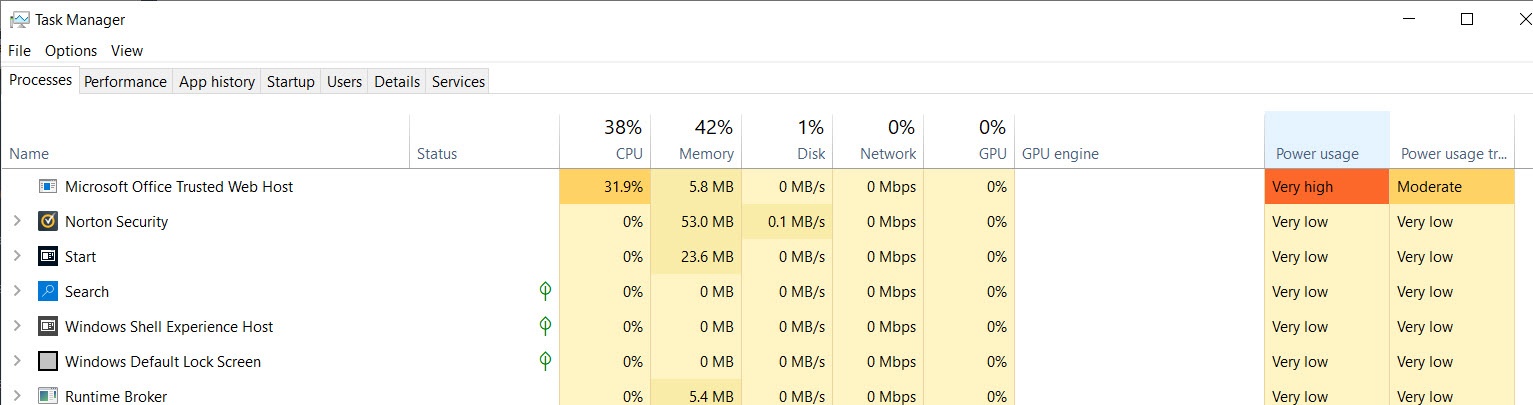Click the Task Manager title bar icon
The width and height of the screenshot is (1533, 405).
pyautogui.click(x=19, y=19)
